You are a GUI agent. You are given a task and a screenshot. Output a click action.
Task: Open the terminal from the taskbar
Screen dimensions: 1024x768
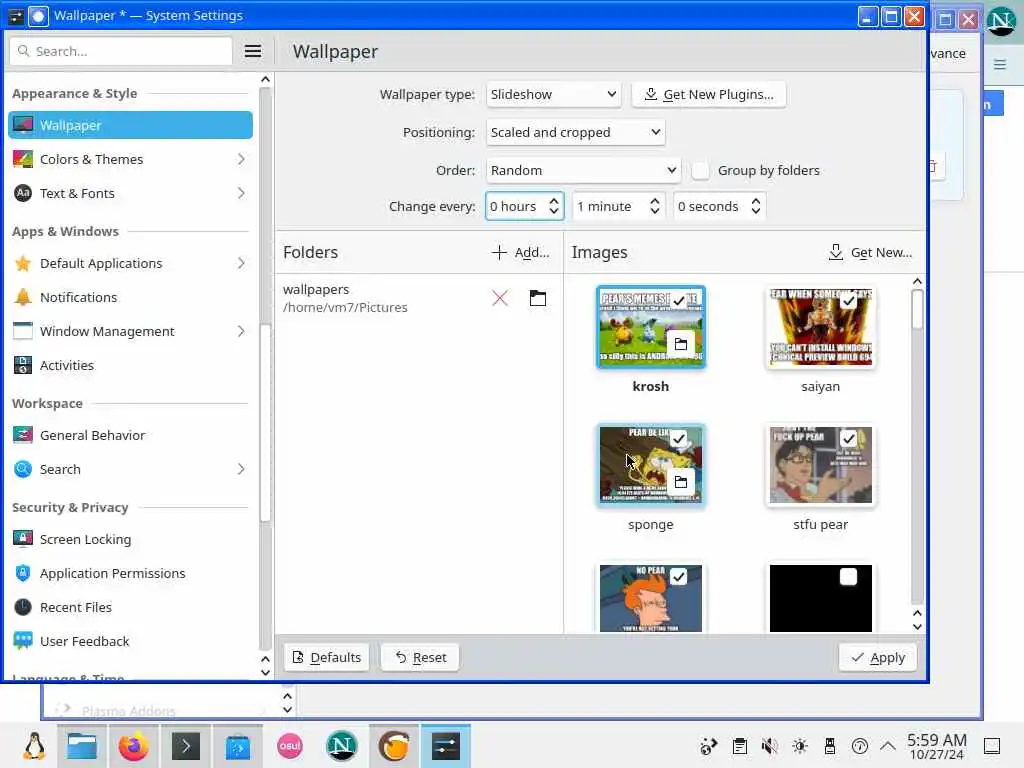coord(185,746)
